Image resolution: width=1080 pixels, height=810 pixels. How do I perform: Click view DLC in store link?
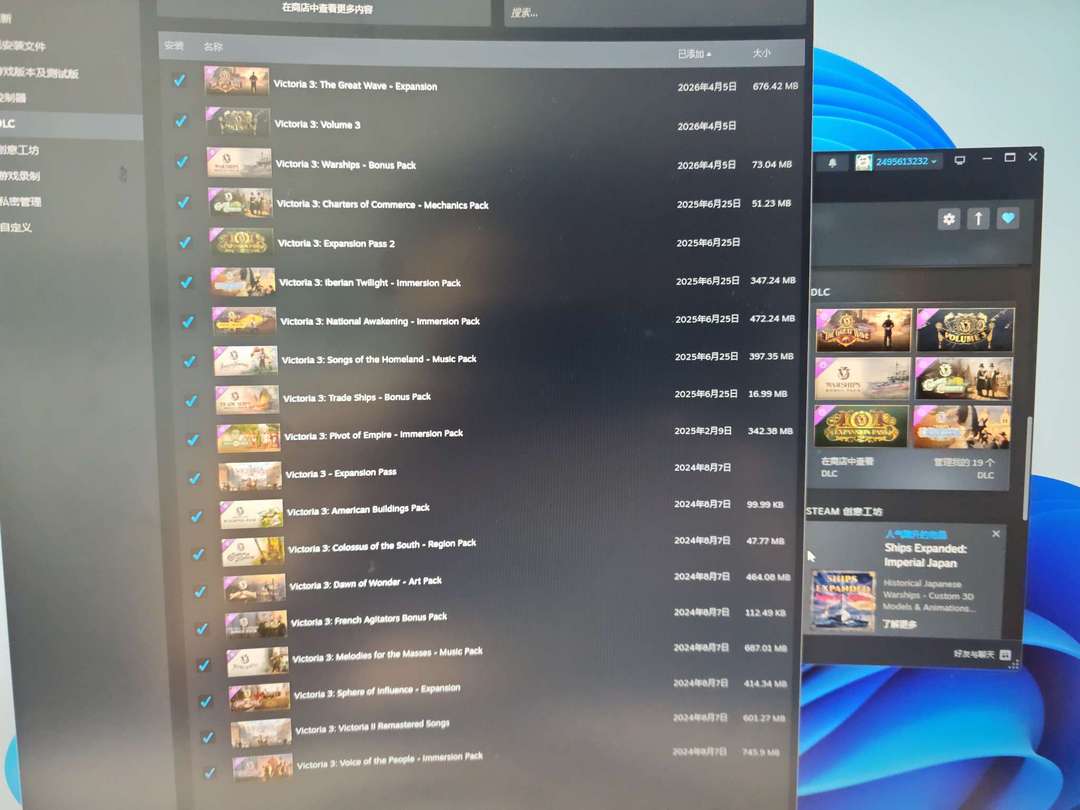tap(847, 466)
